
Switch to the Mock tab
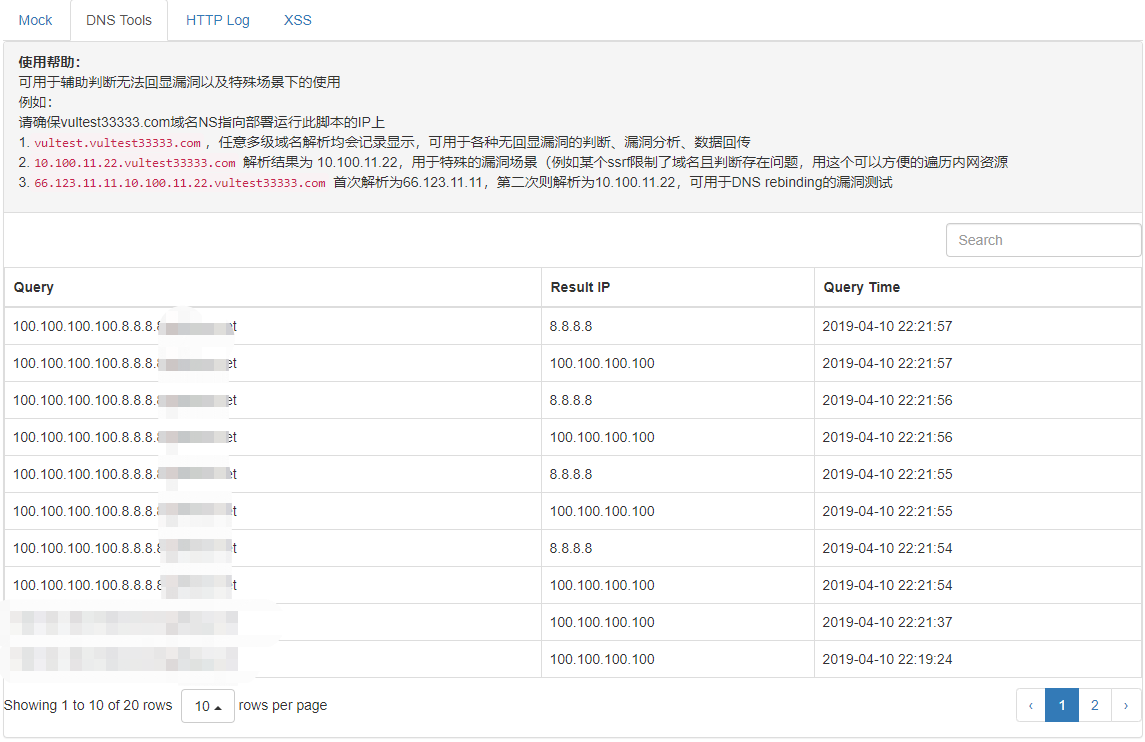click(x=35, y=20)
